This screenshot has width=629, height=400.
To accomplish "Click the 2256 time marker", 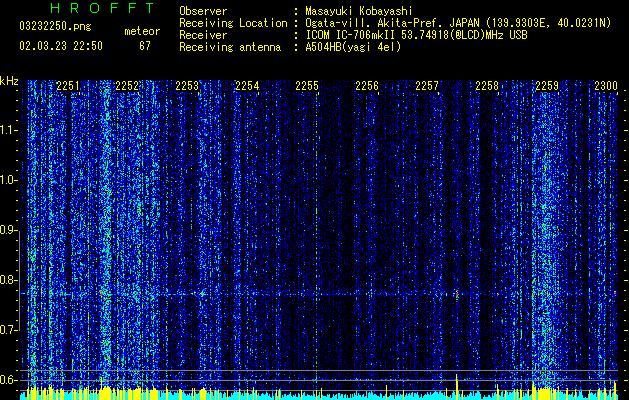I will click(x=367, y=86).
